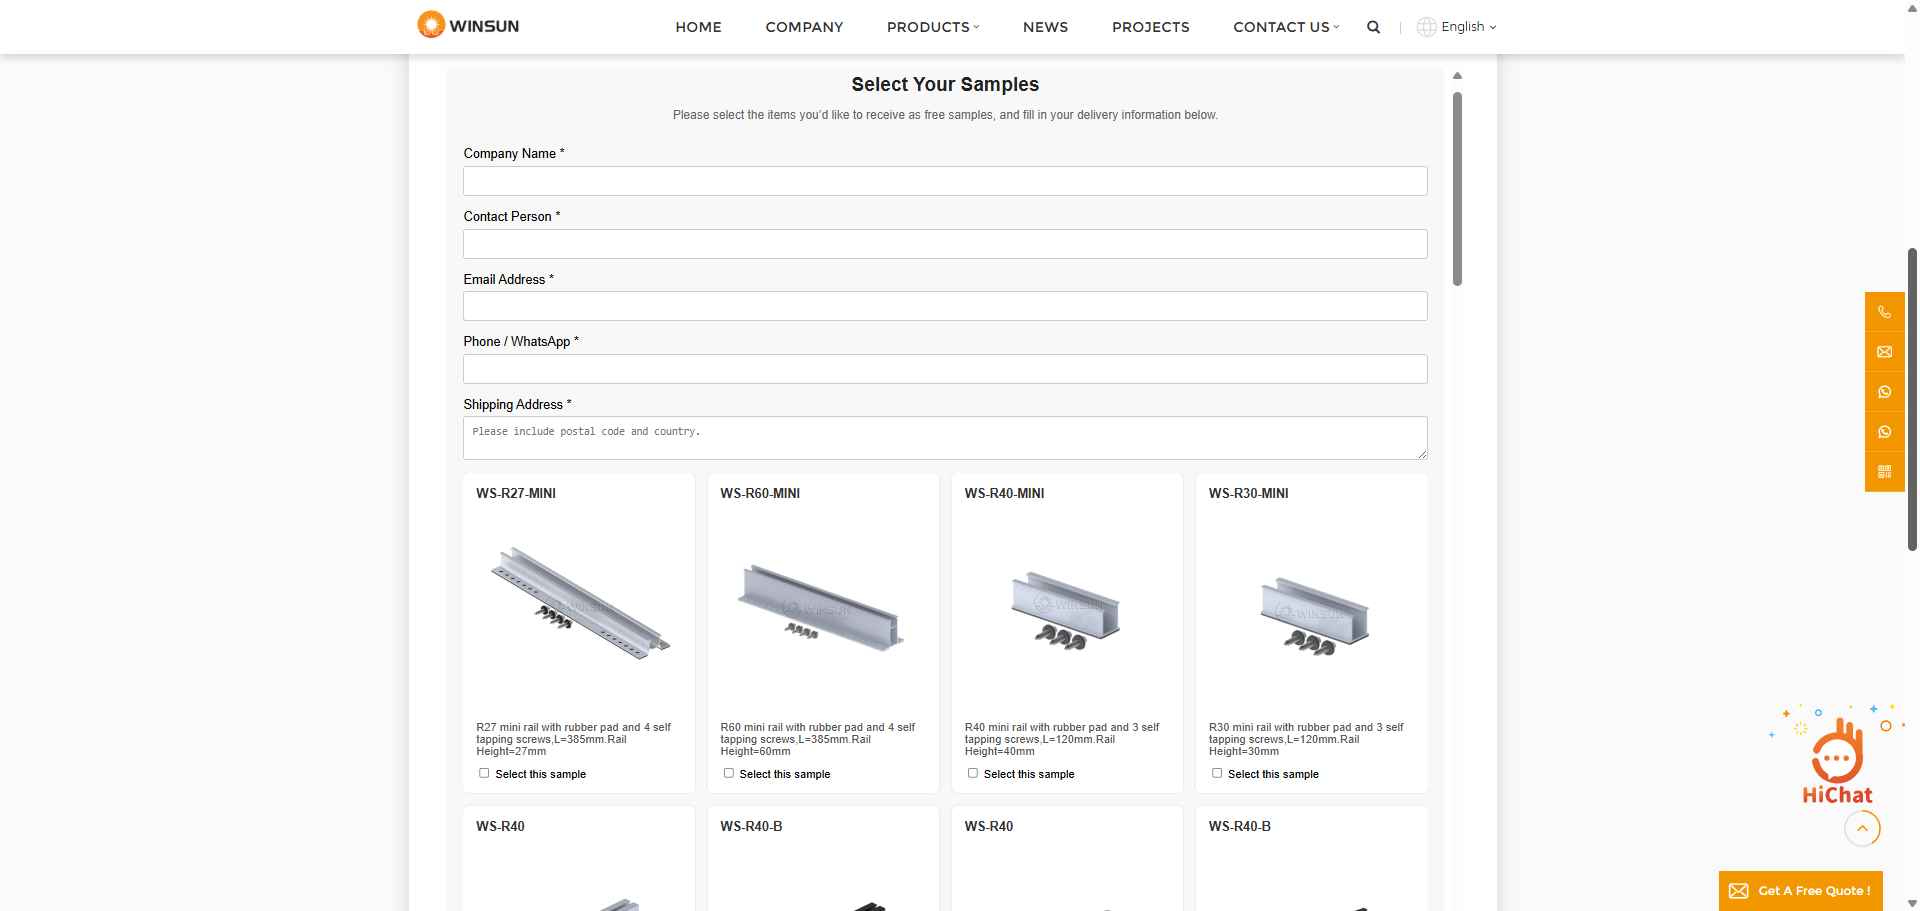Viewport: 1920px width, 911px height.
Task: Click the scroll-to-top arrow circle
Action: (1862, 828)
